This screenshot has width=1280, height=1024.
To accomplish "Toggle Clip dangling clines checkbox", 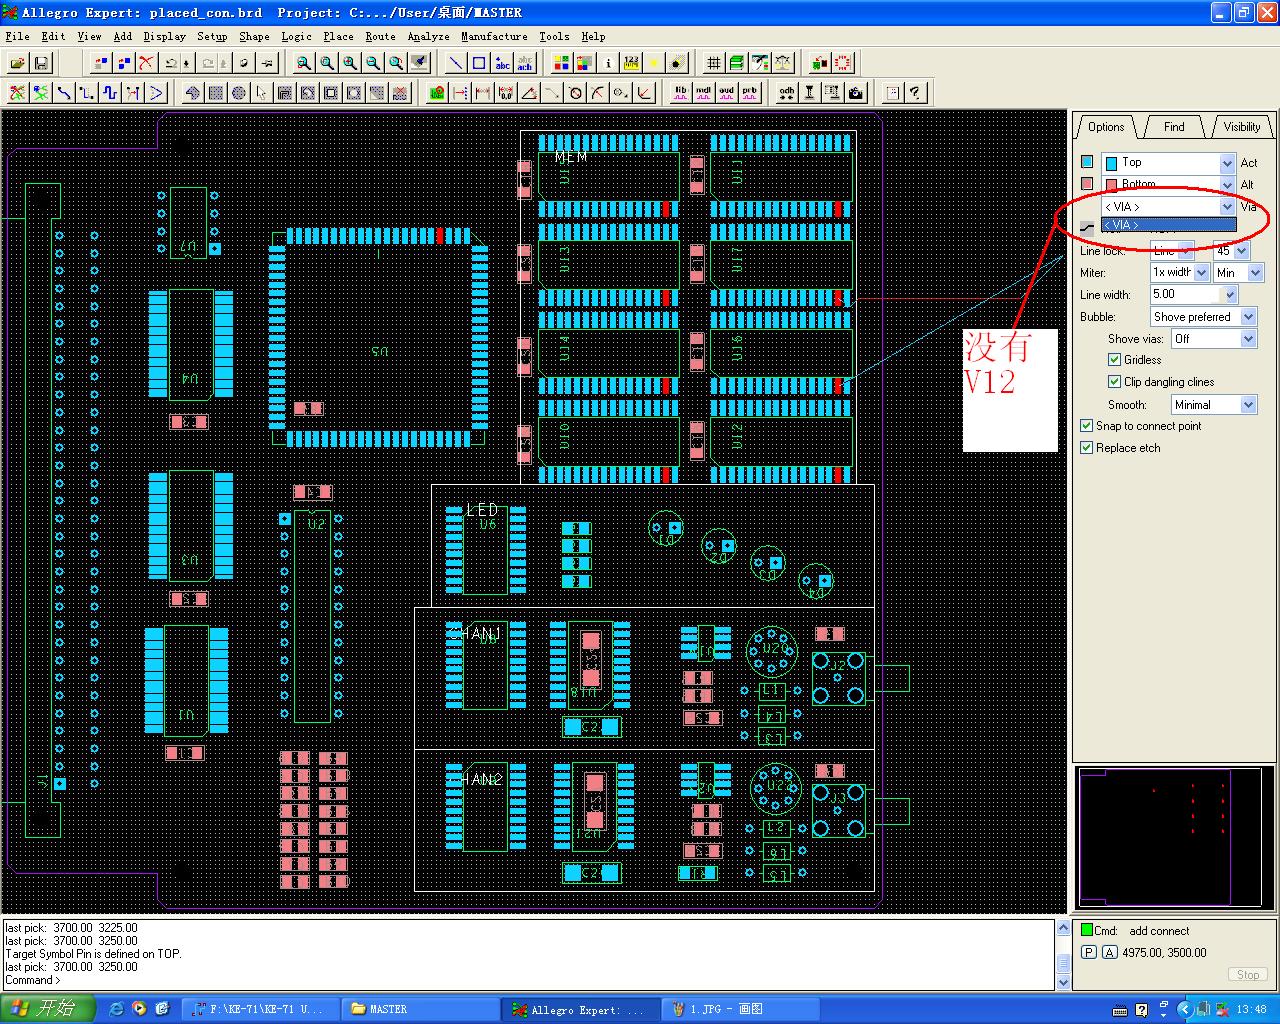I will click(x=1114, y=382).
